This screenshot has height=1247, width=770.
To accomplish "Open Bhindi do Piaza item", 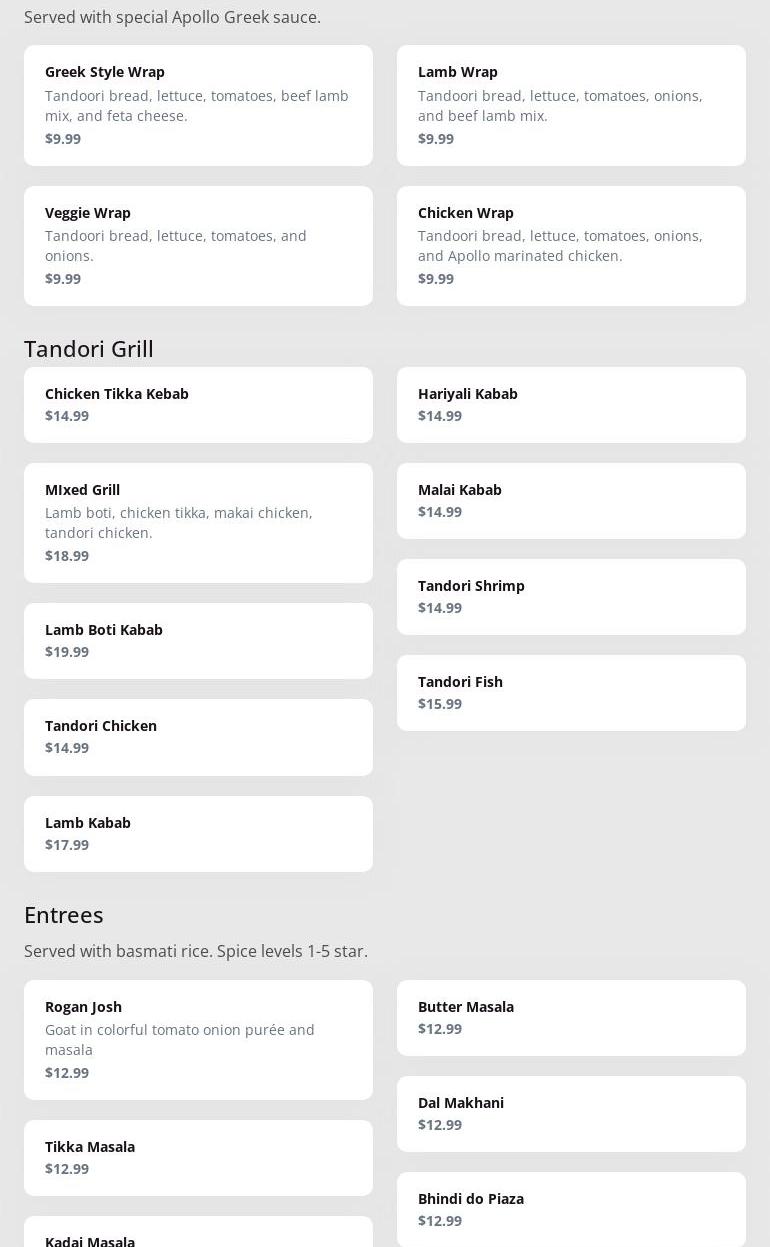I will coord(571,1208).
